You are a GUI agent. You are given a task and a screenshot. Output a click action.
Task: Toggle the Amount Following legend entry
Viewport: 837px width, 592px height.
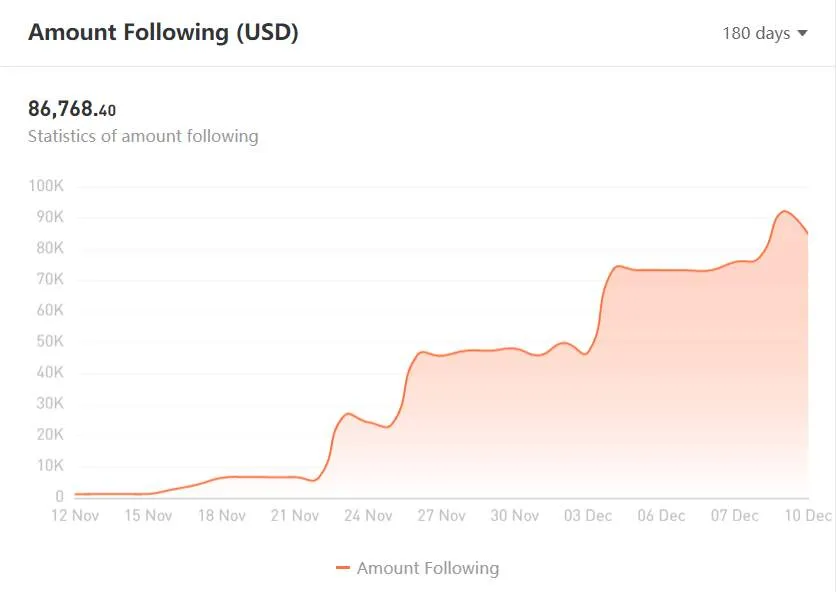(x=417, y=568)
